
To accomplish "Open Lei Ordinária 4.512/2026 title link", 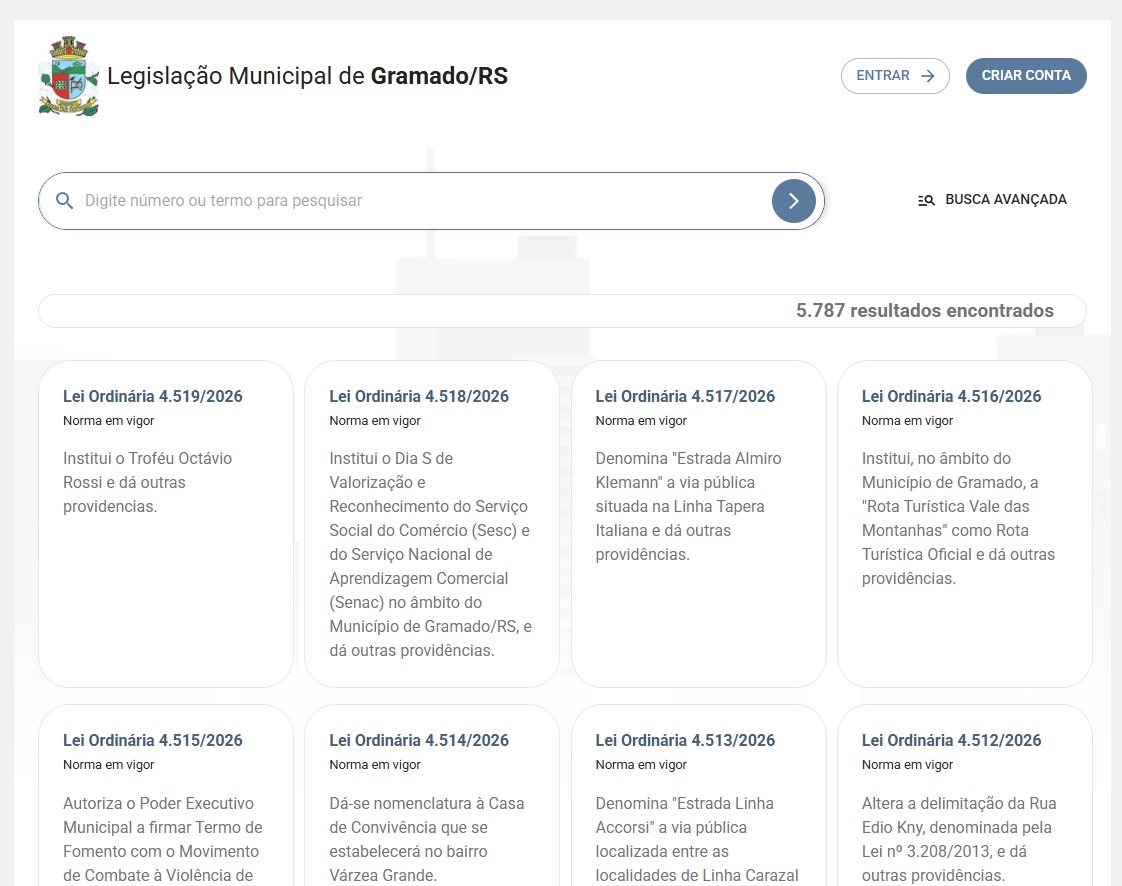I will [951, 741].
